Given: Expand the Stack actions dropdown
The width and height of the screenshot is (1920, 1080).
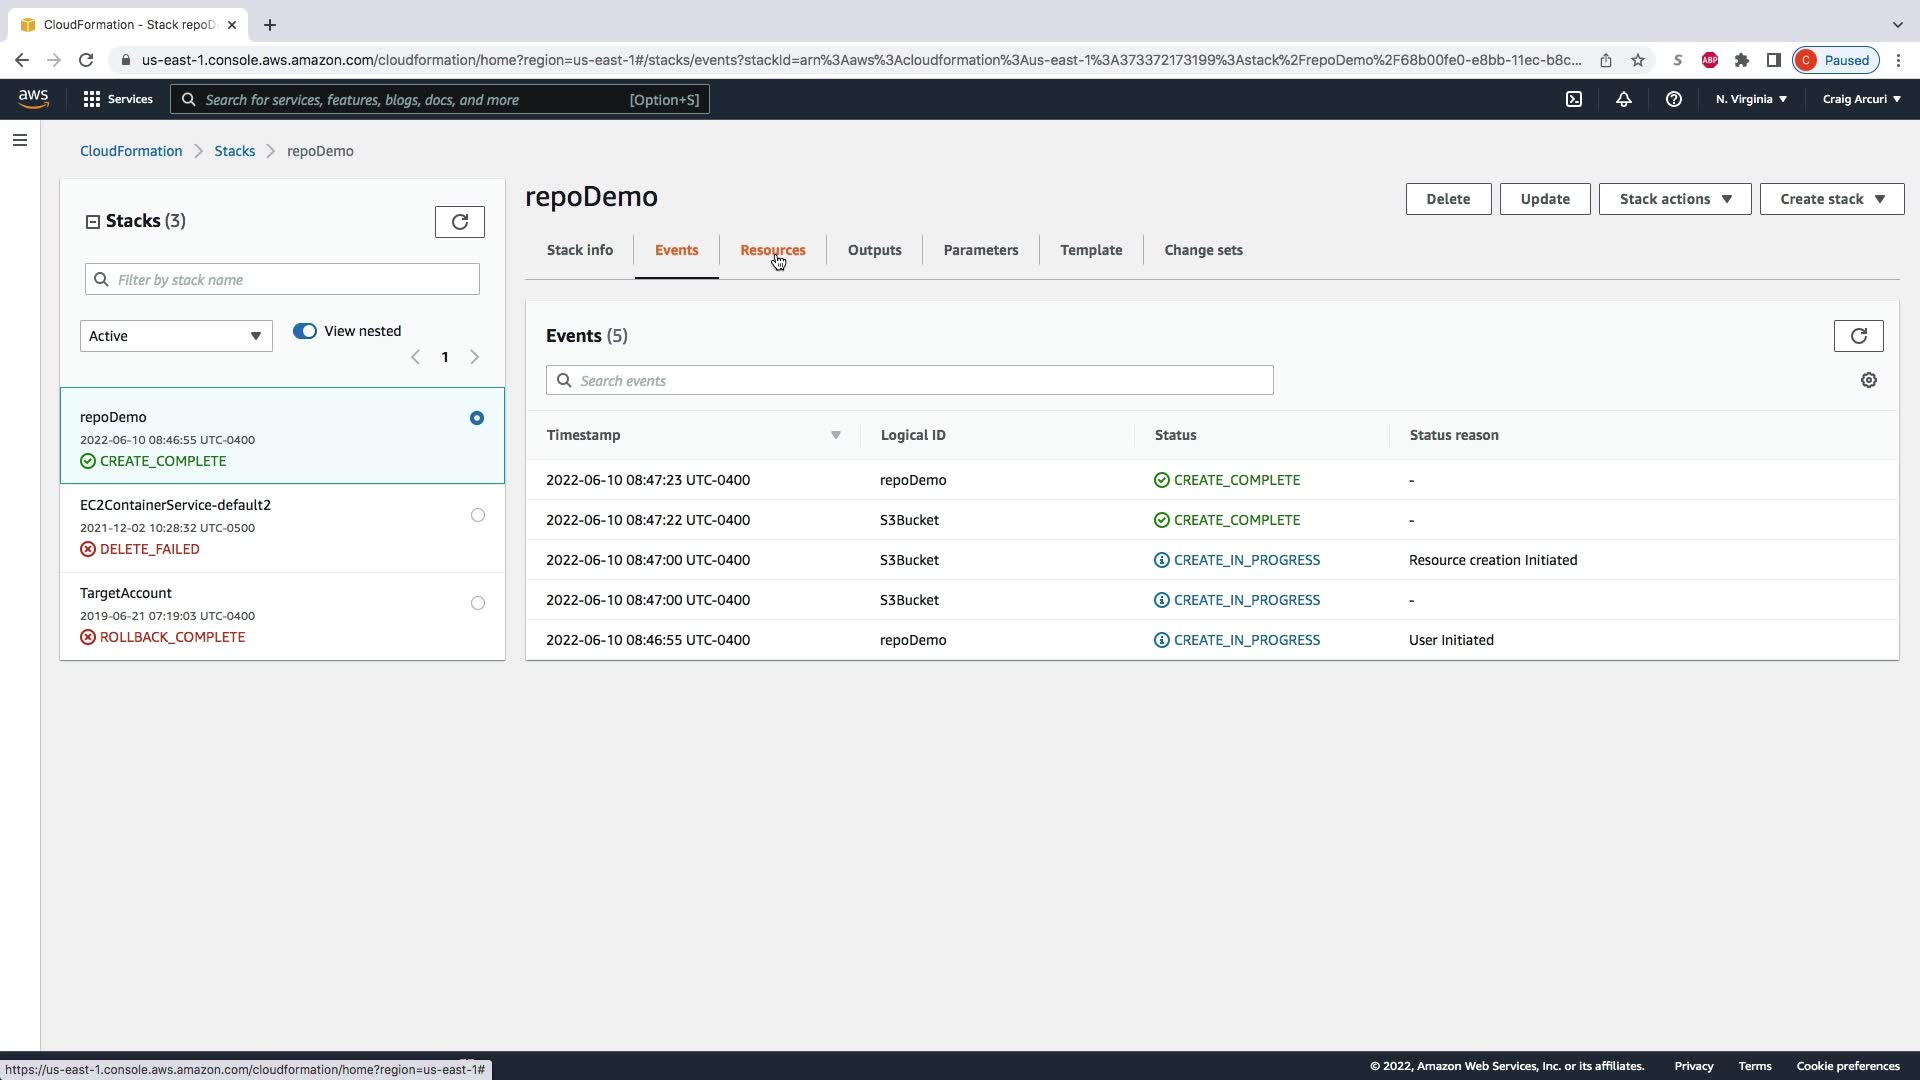Looking at the screenshot, I should point(1674,199).
